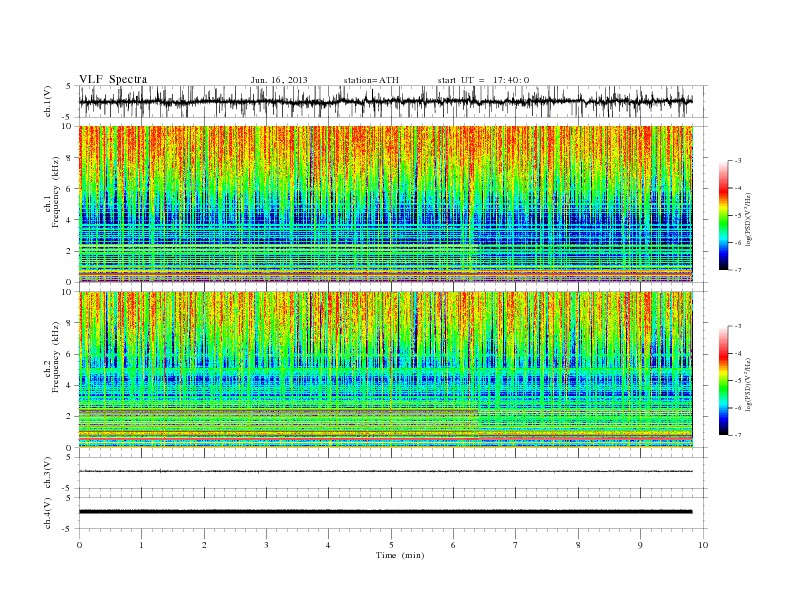Click the '7' tick on the time axis
Viewport: 792px width, 612px height.
(516, 545)
